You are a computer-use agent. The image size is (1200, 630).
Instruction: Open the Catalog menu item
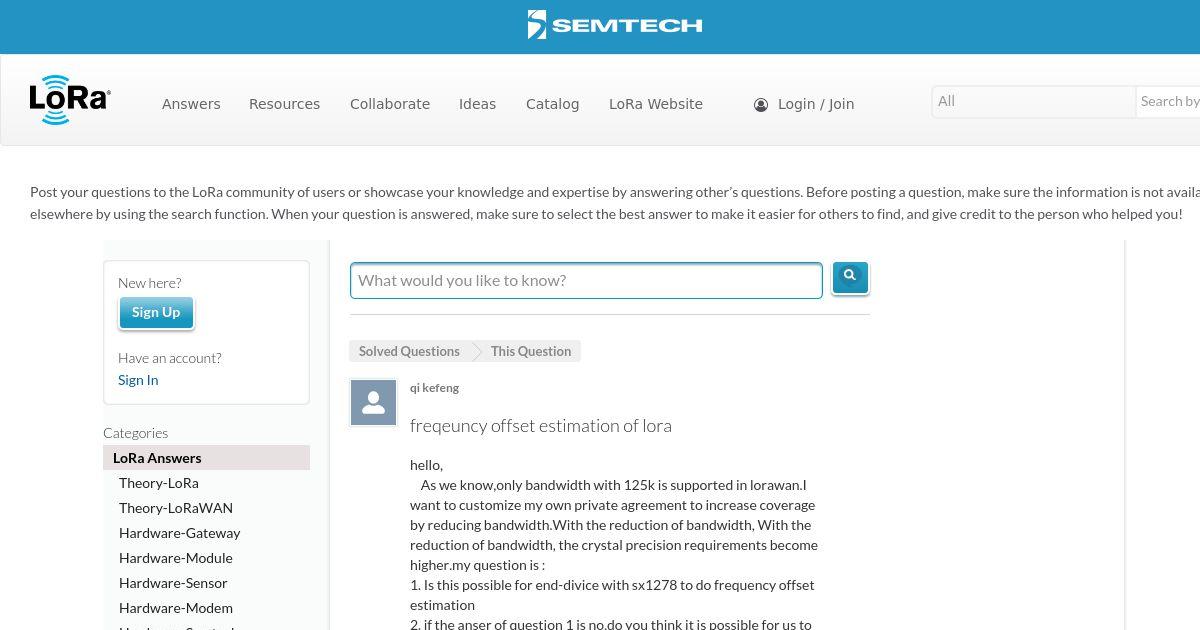pyautogui.click(x=552, y=104)
